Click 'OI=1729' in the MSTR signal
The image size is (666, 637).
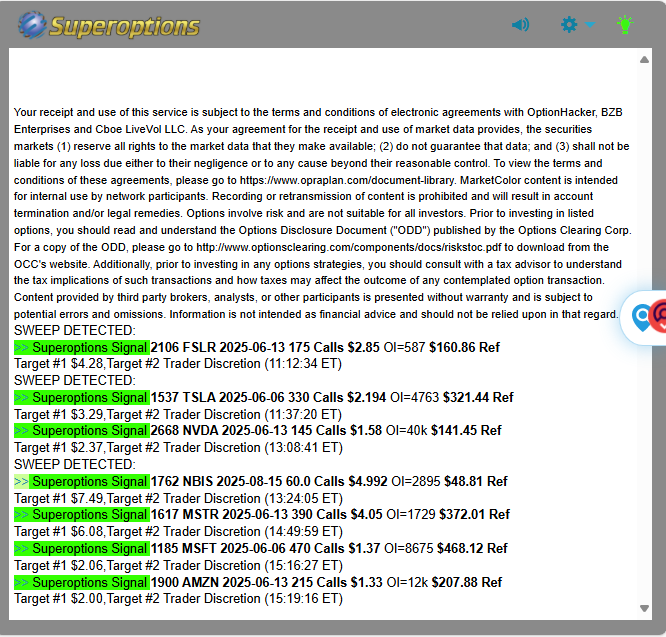pyautogui.click(x=411, y=515)
